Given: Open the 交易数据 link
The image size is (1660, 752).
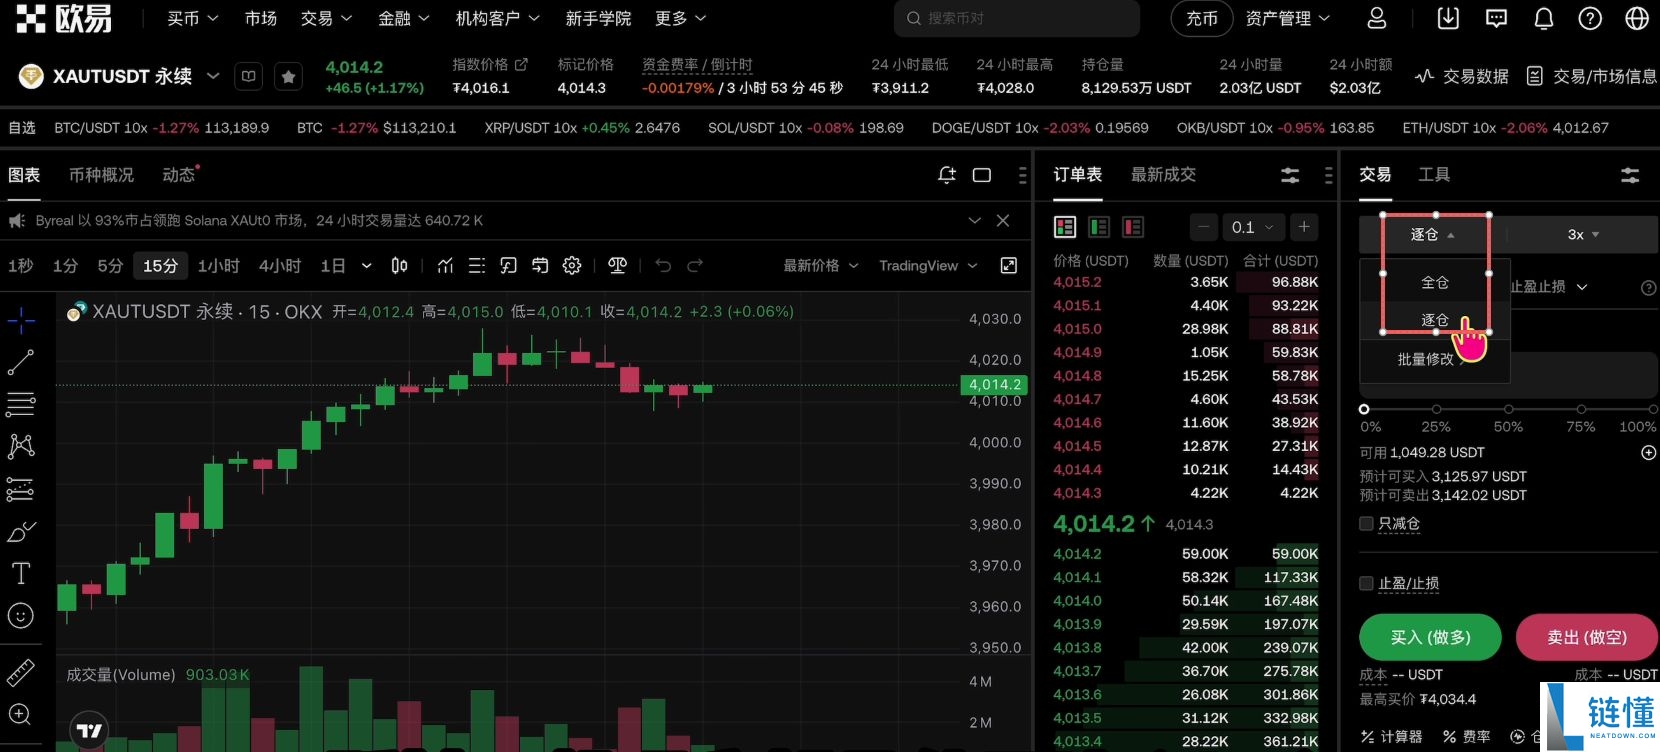Looking at the screenshot, I should click(x=1462, y=76).
